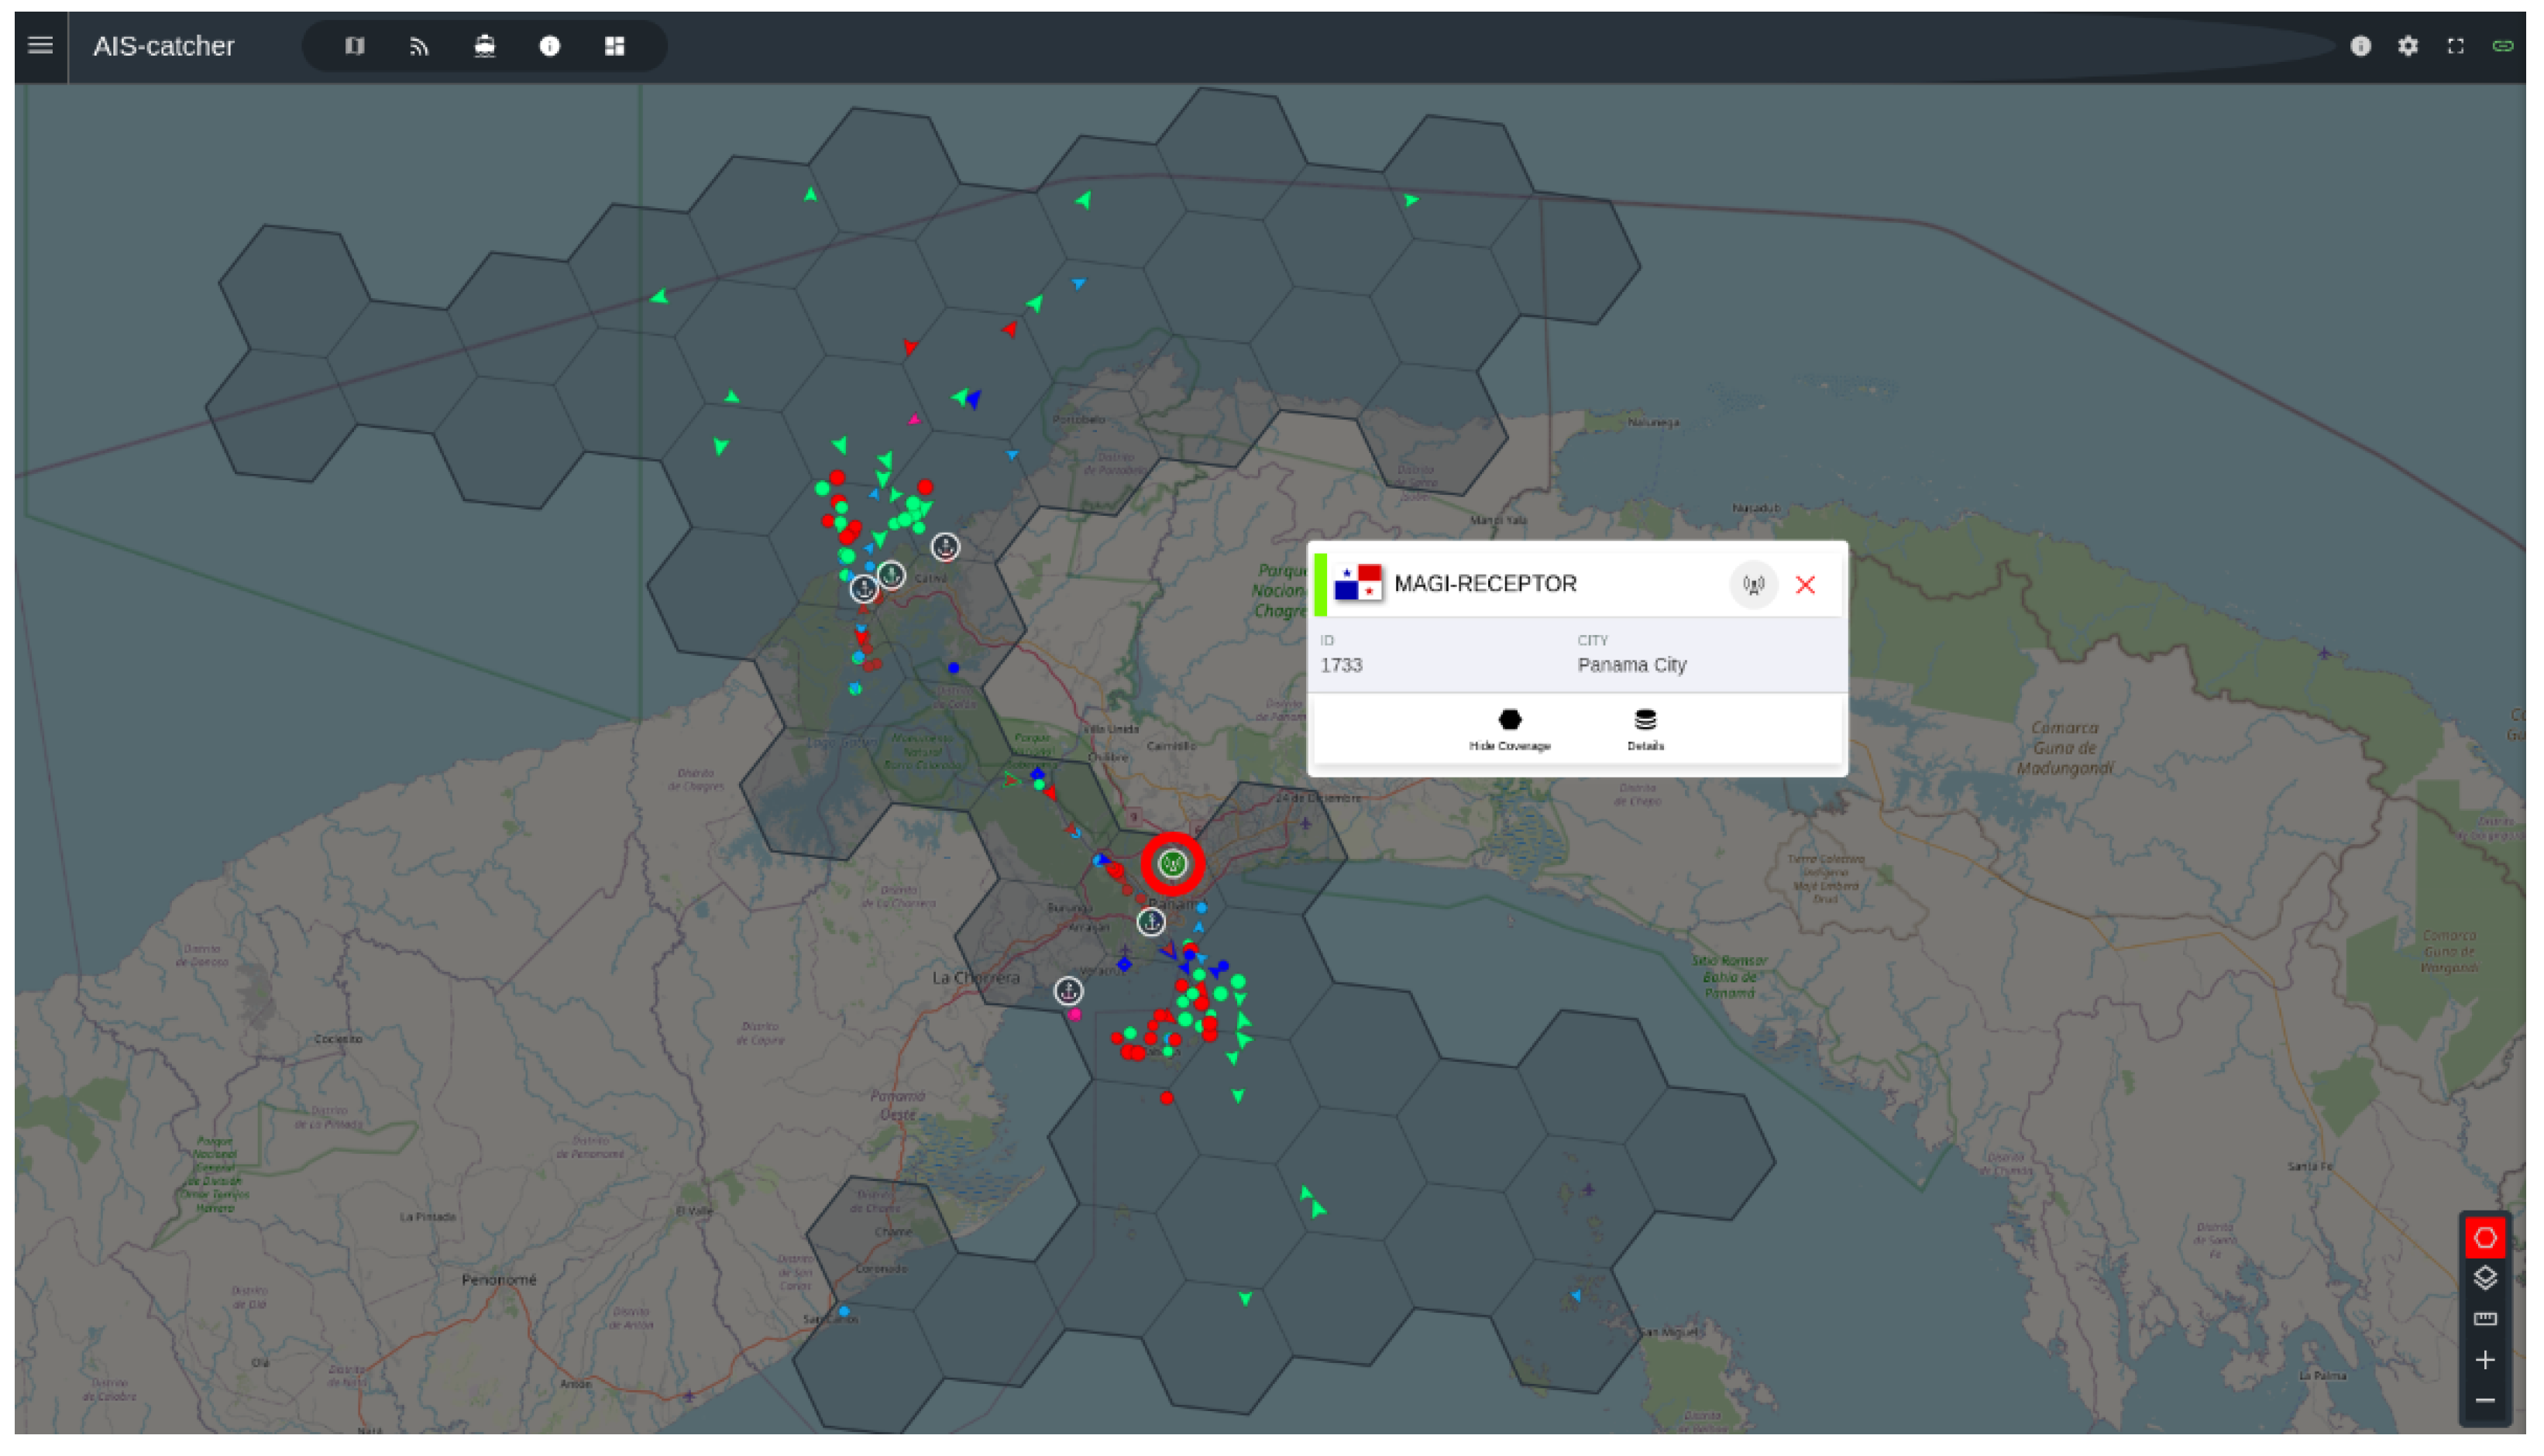Click the green connection link icon
This screenshot has width=2544, height=1456.
(2502, 46)
